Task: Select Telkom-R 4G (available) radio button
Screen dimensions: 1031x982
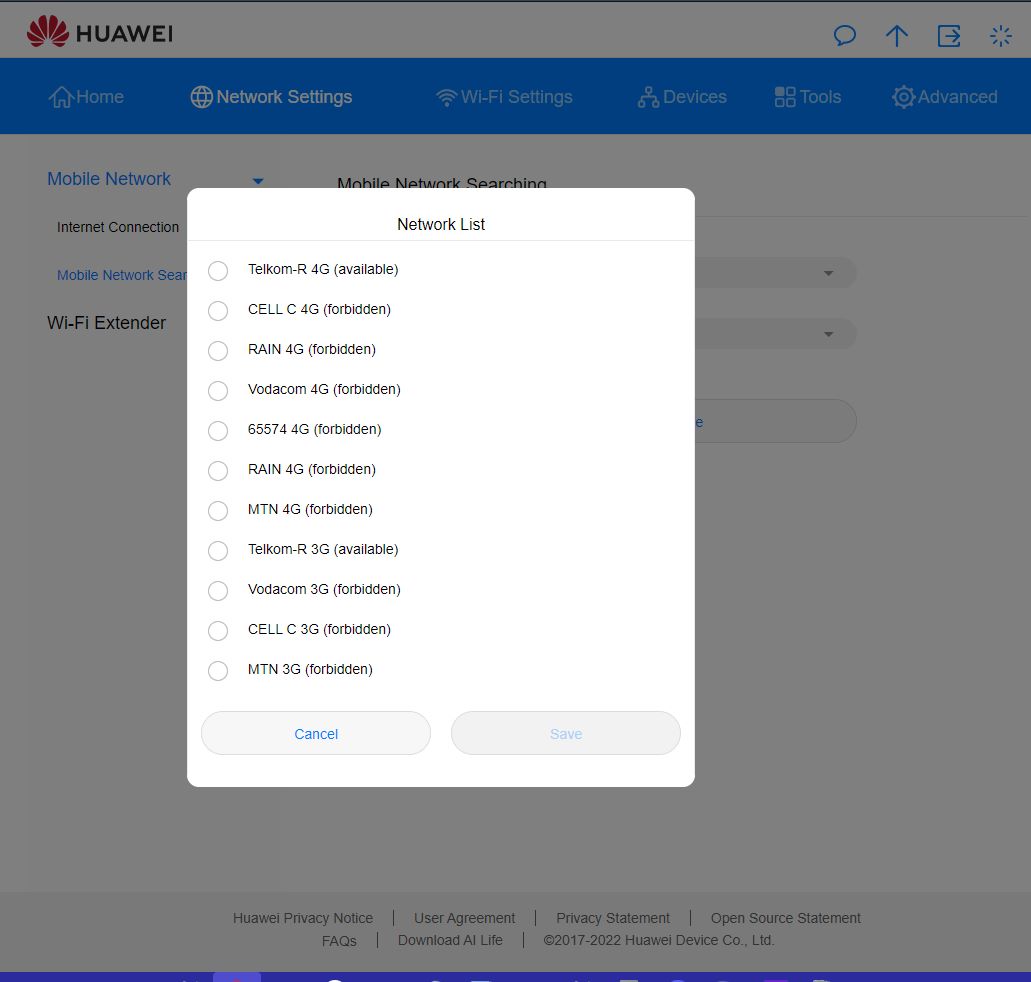Action: tap(218, 270)
